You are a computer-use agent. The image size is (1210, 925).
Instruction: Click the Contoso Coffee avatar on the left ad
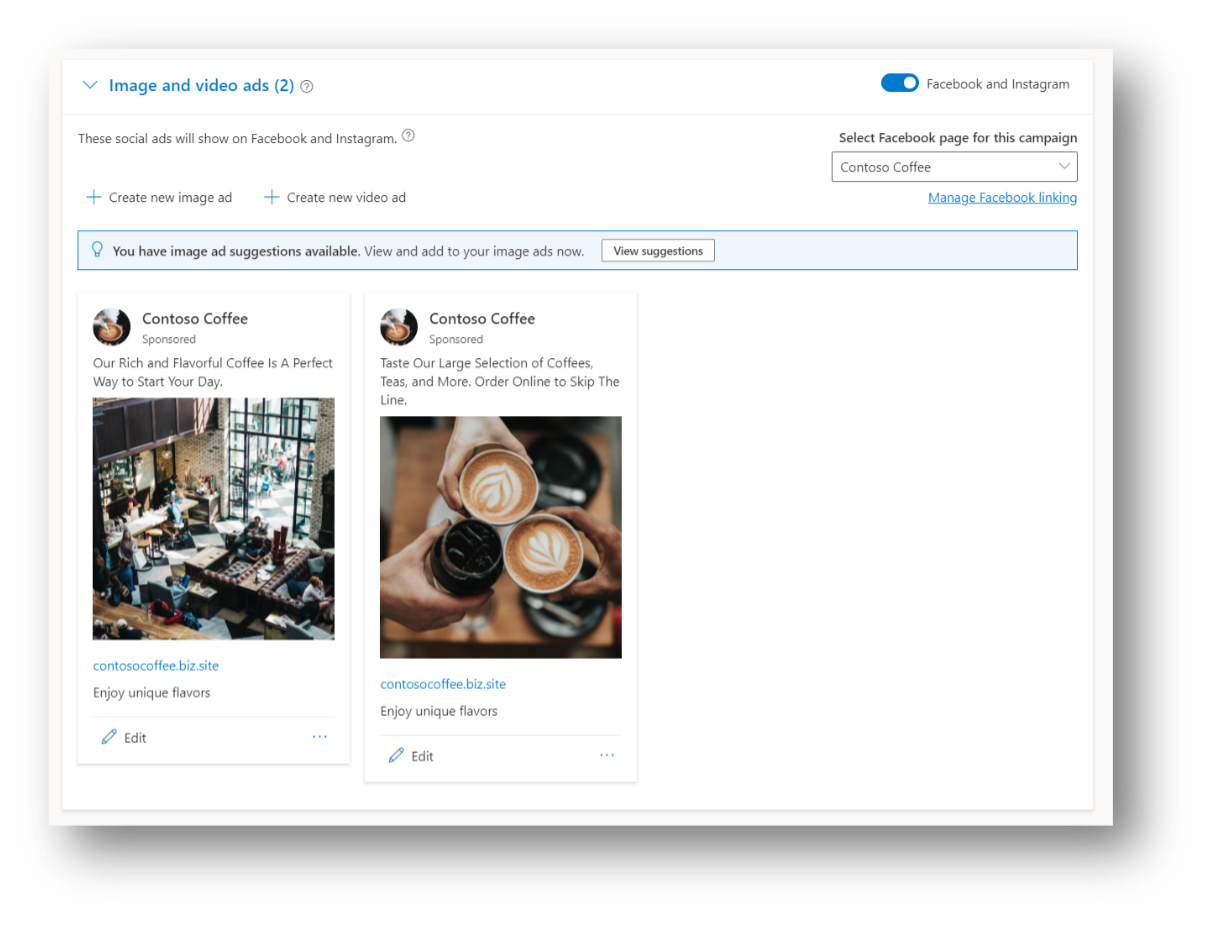coord(111,327)
